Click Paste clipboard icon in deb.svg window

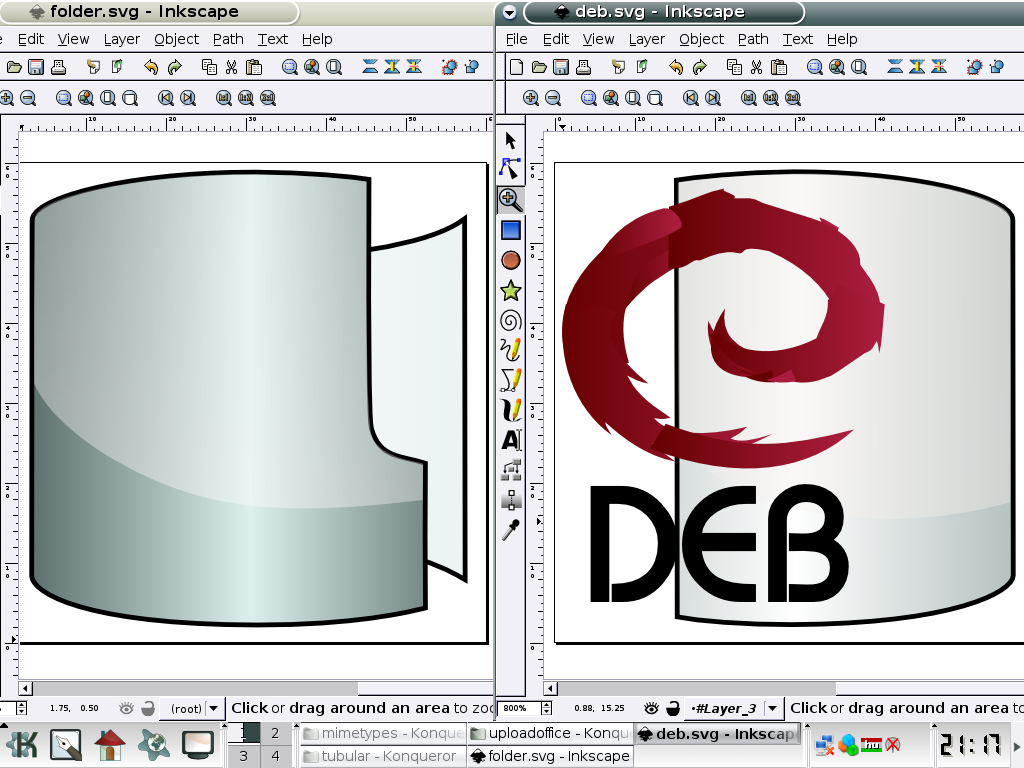click(778, 67)
